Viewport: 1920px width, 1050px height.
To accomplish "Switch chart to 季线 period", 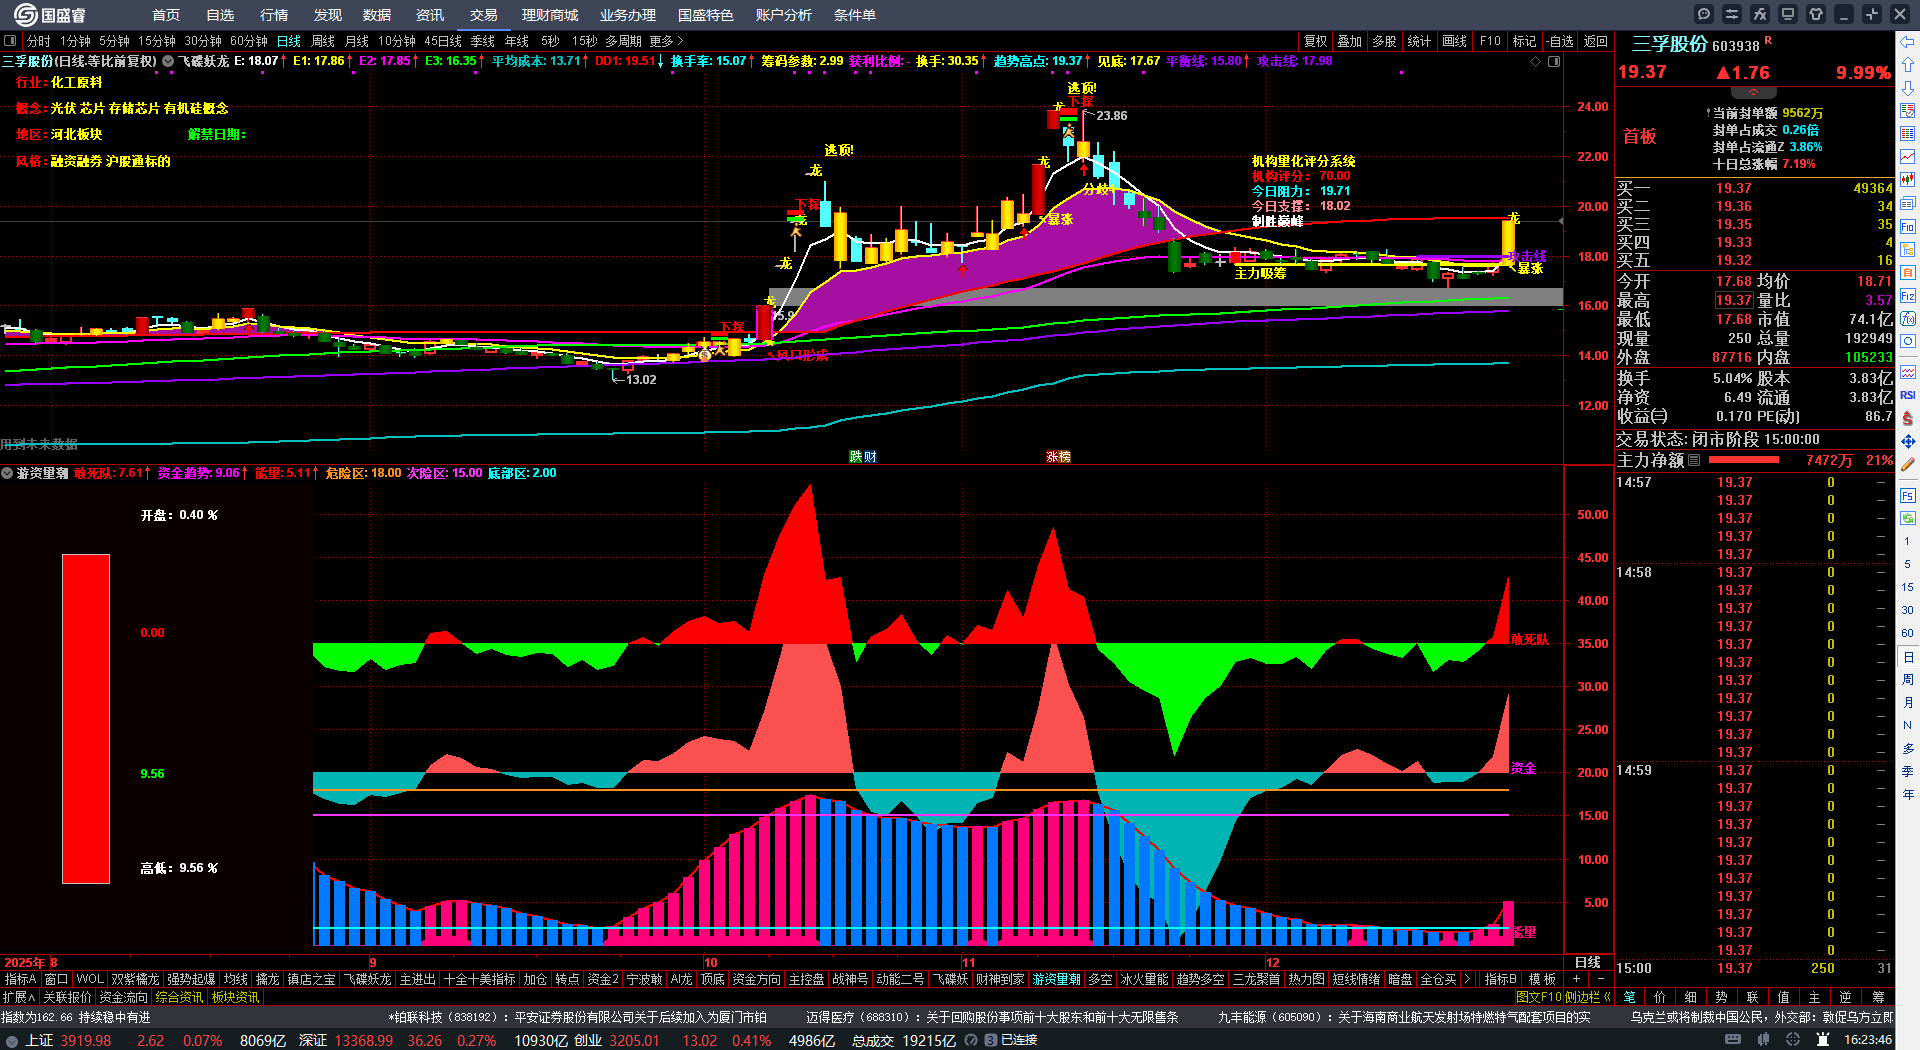I will point(483,41).
